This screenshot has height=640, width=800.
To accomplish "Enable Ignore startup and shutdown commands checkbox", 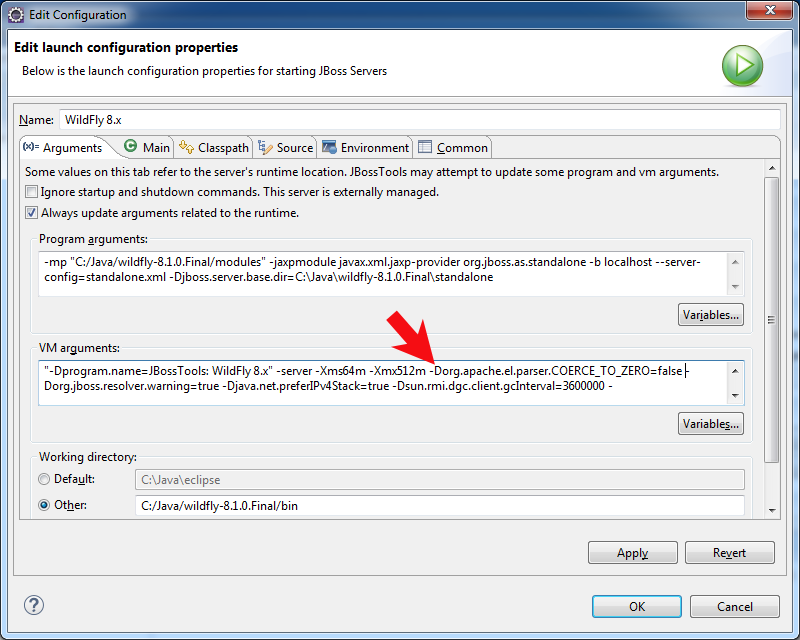I will (32, 192).
